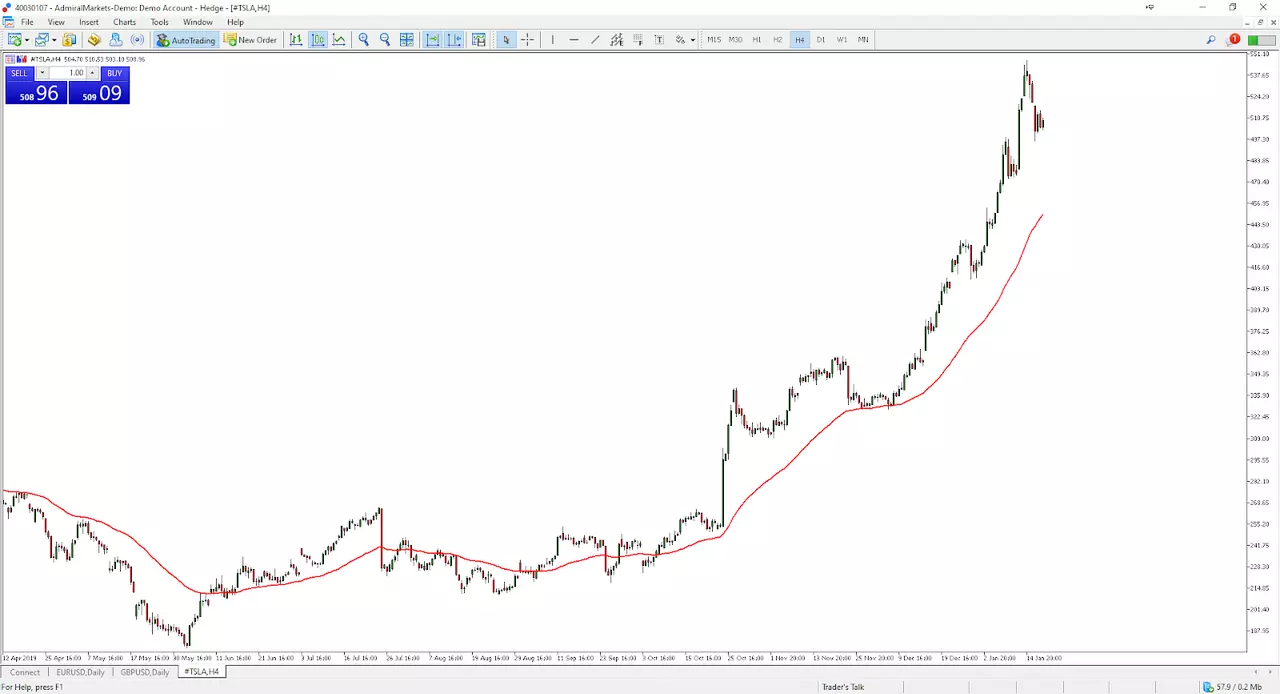Switch chart to line chart type

coord(339,40)
